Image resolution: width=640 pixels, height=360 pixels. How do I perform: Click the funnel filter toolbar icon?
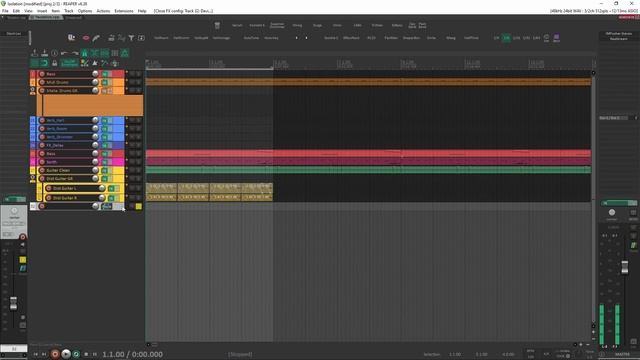(131, 38)
